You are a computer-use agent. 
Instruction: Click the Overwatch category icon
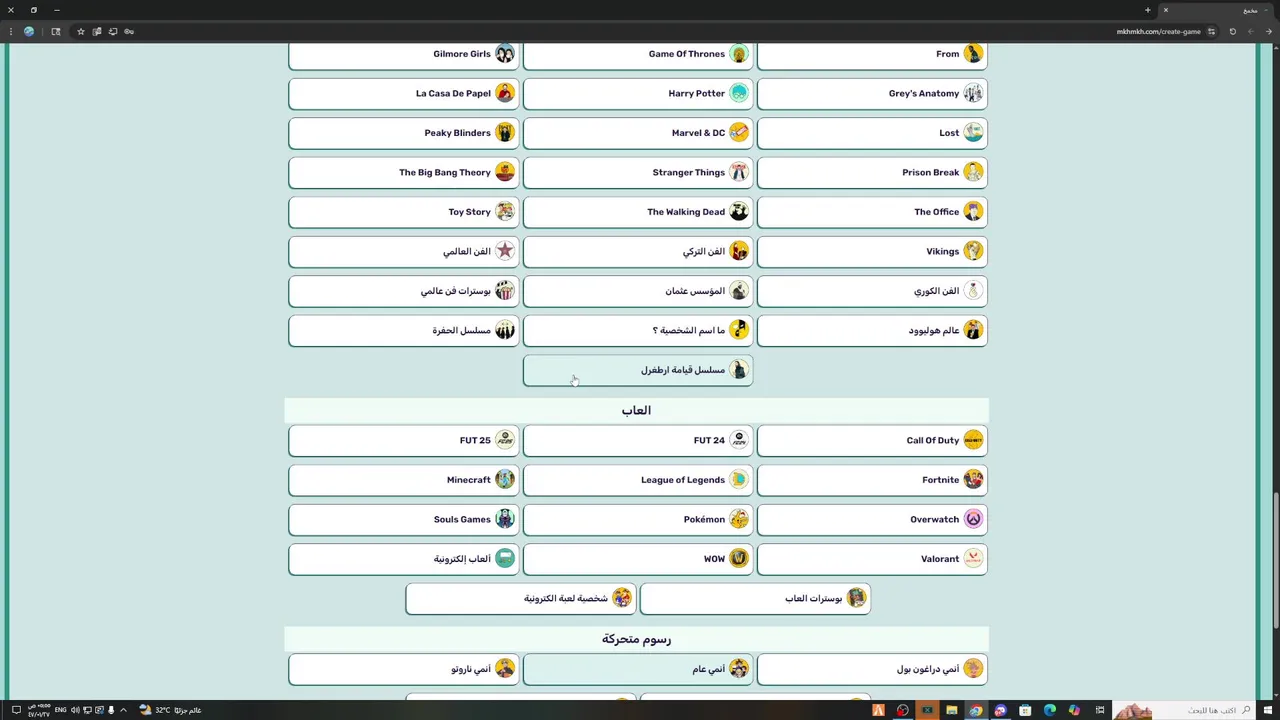click(973, 519)
